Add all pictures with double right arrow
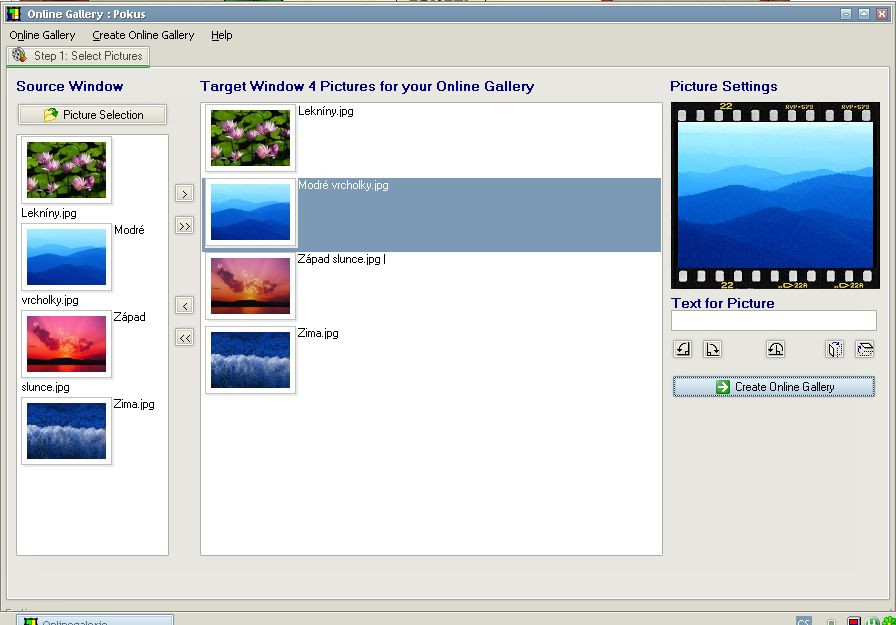 pos(185,226)
